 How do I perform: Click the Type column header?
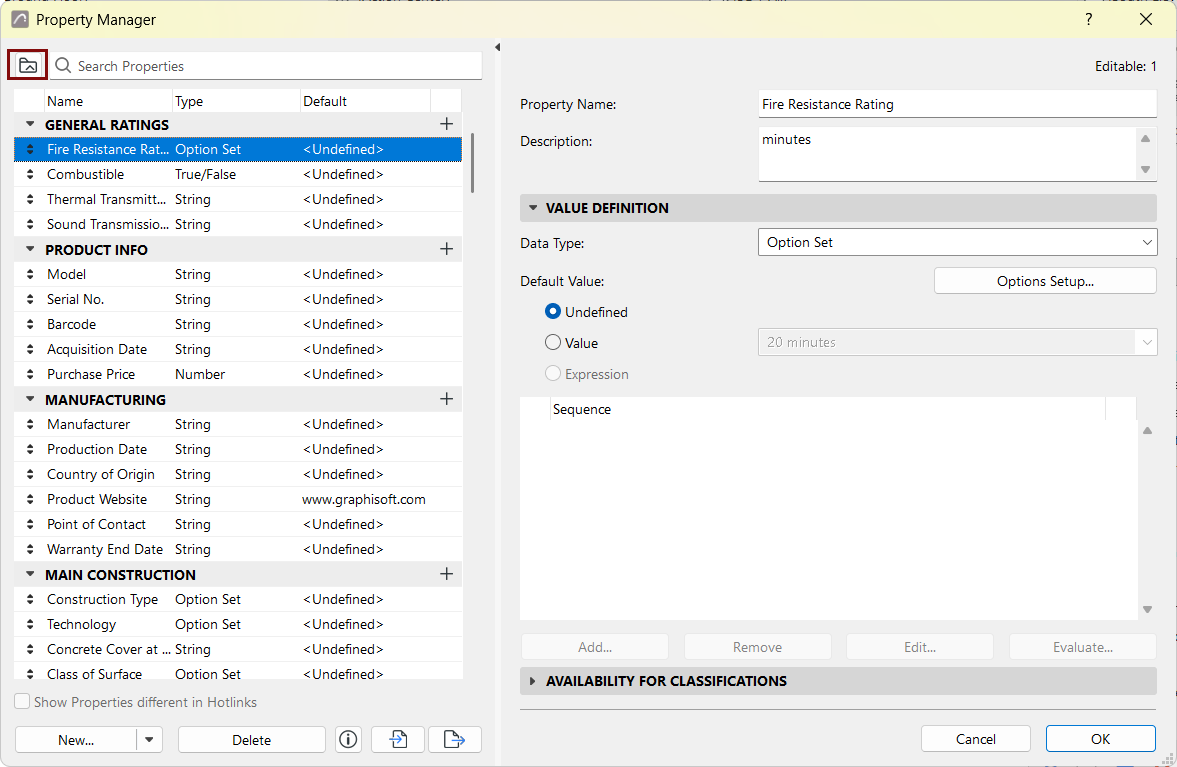(x=236, y=101)
